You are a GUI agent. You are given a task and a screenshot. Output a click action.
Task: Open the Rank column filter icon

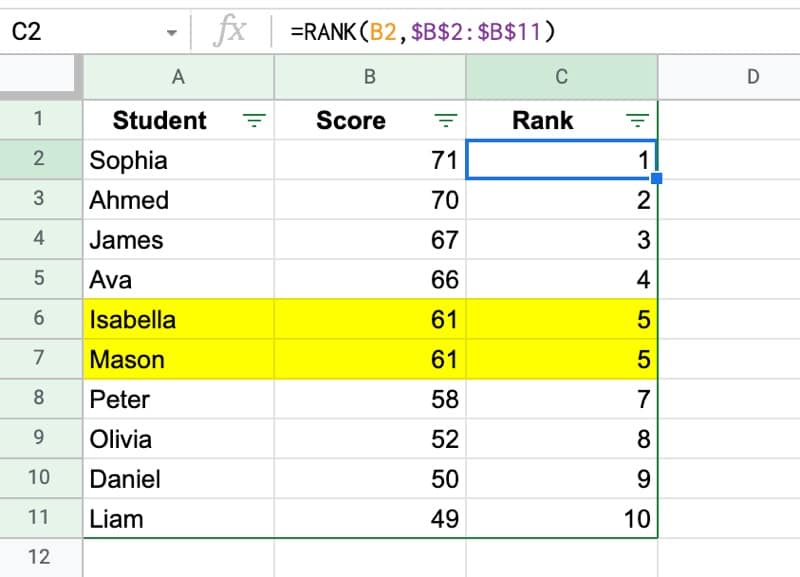pos(637,120)
